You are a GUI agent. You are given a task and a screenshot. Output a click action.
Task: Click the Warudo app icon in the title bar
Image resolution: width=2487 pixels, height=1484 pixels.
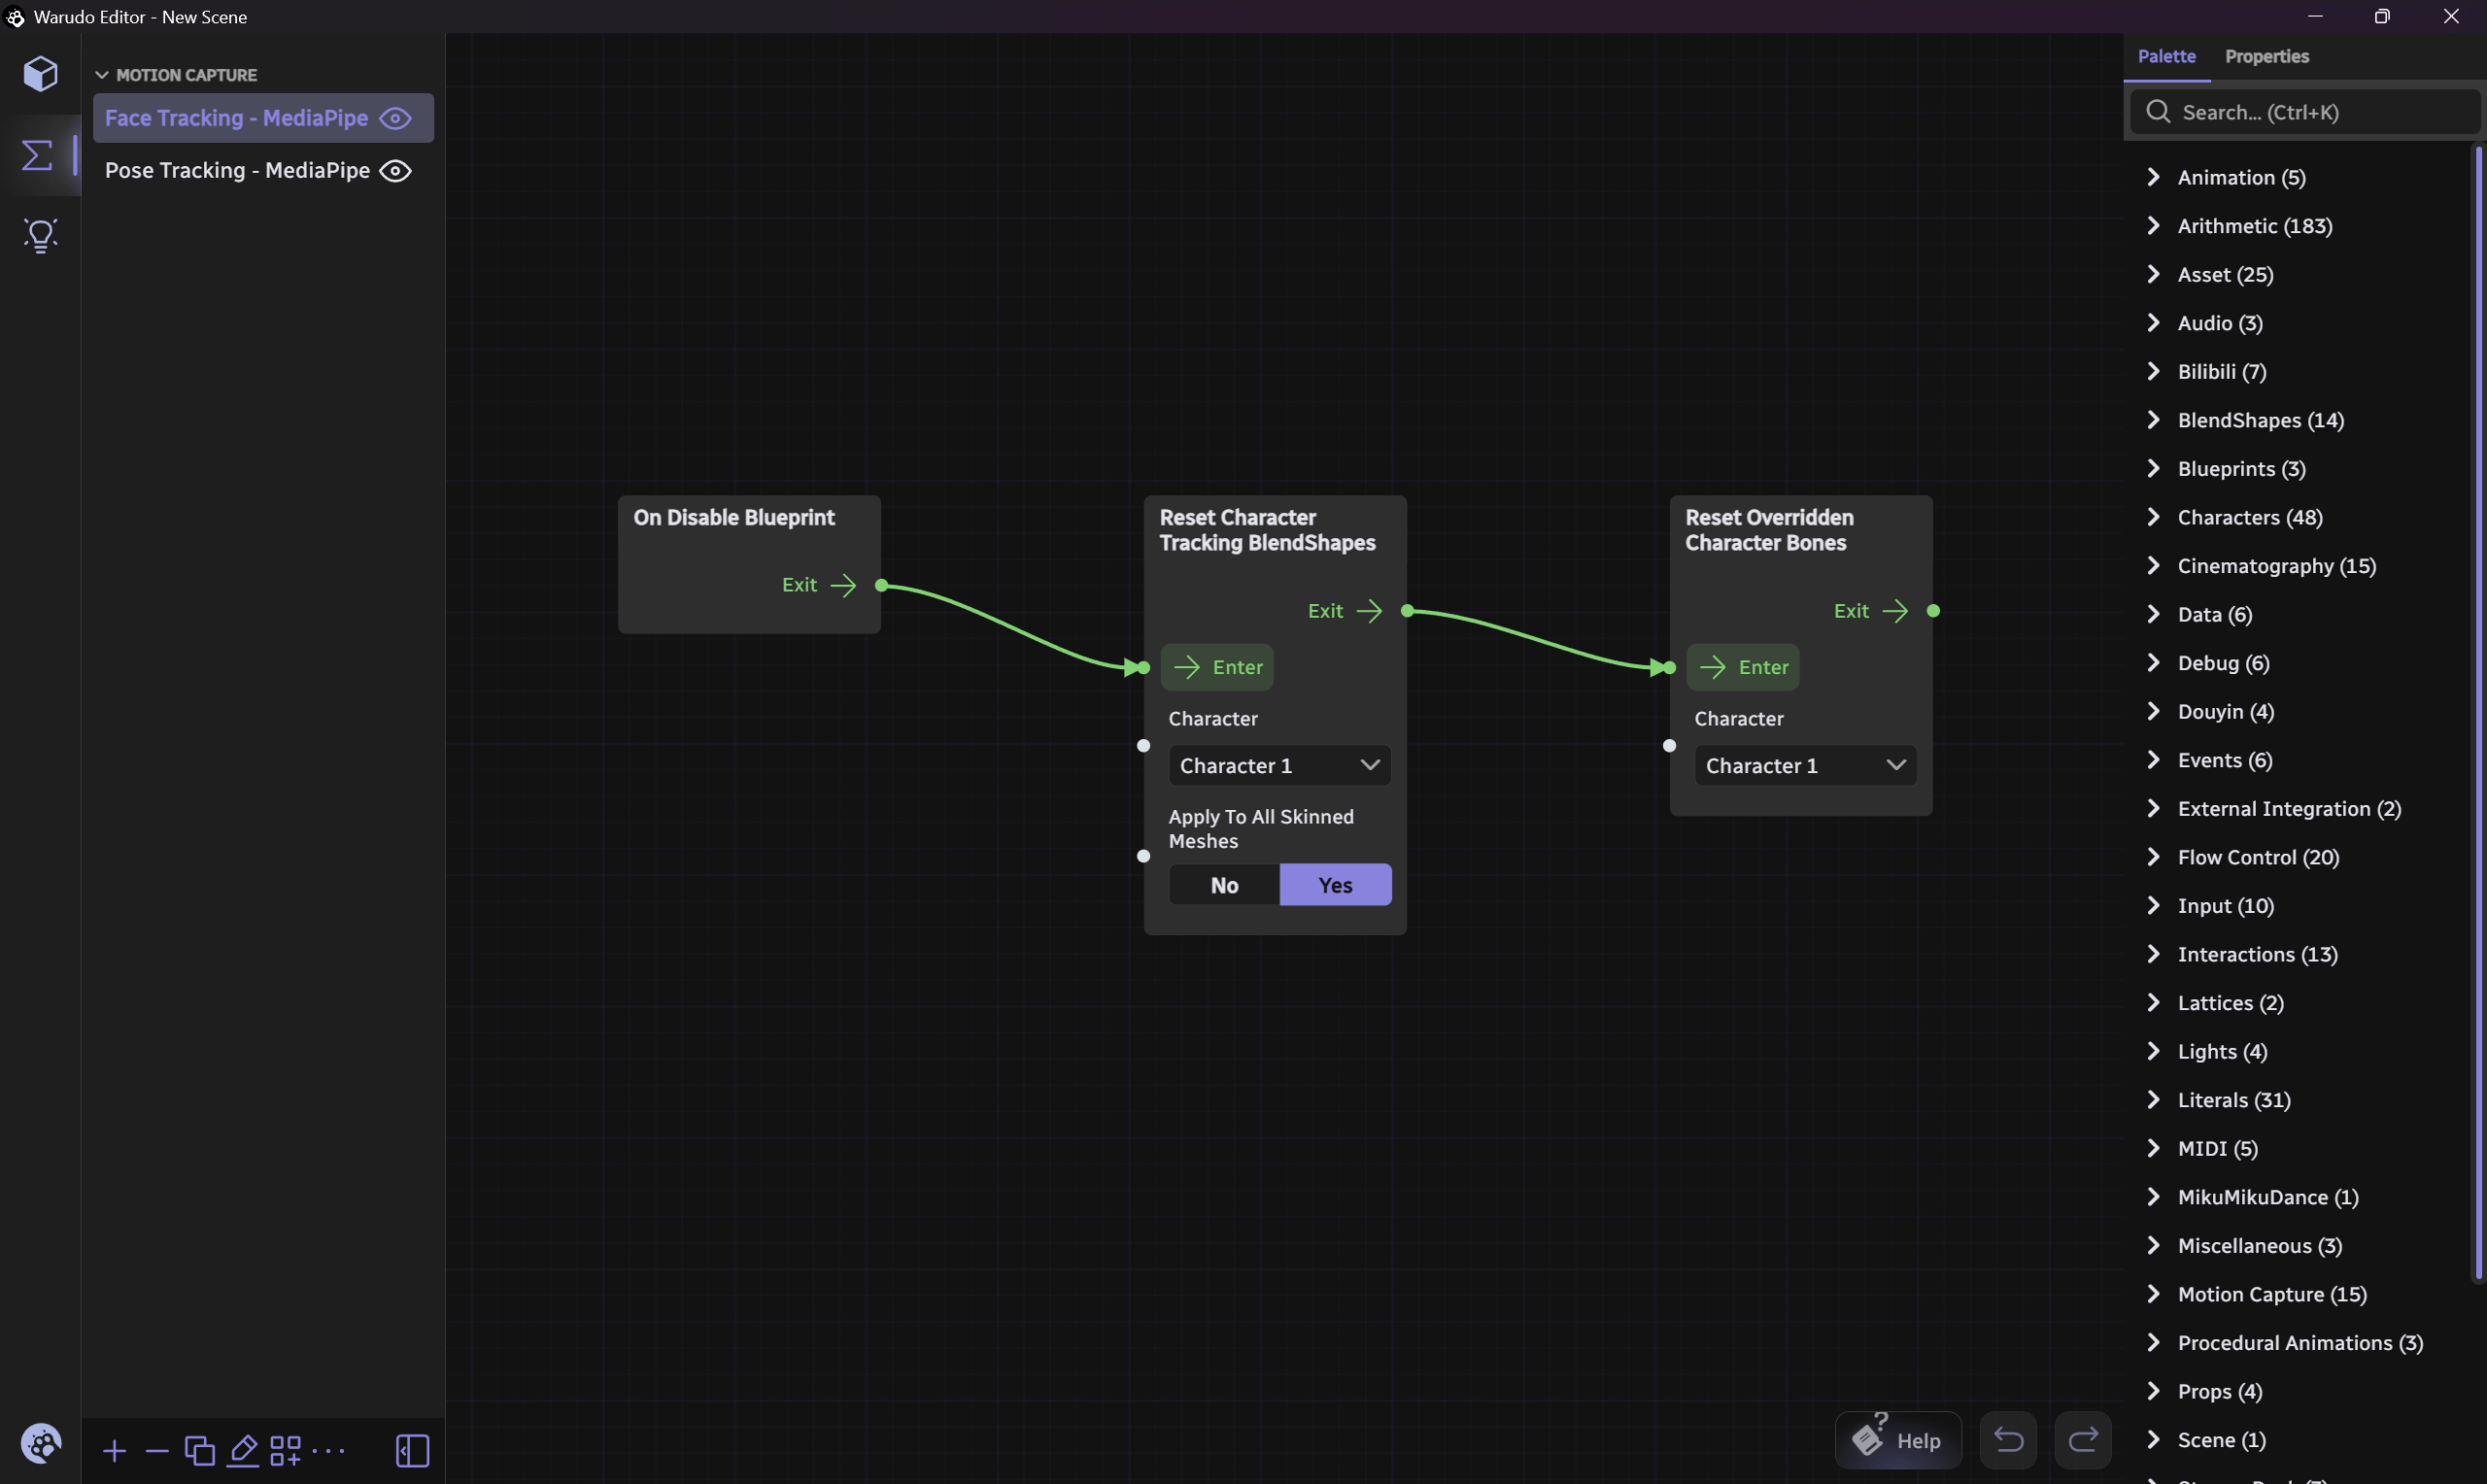coord(15,17)
